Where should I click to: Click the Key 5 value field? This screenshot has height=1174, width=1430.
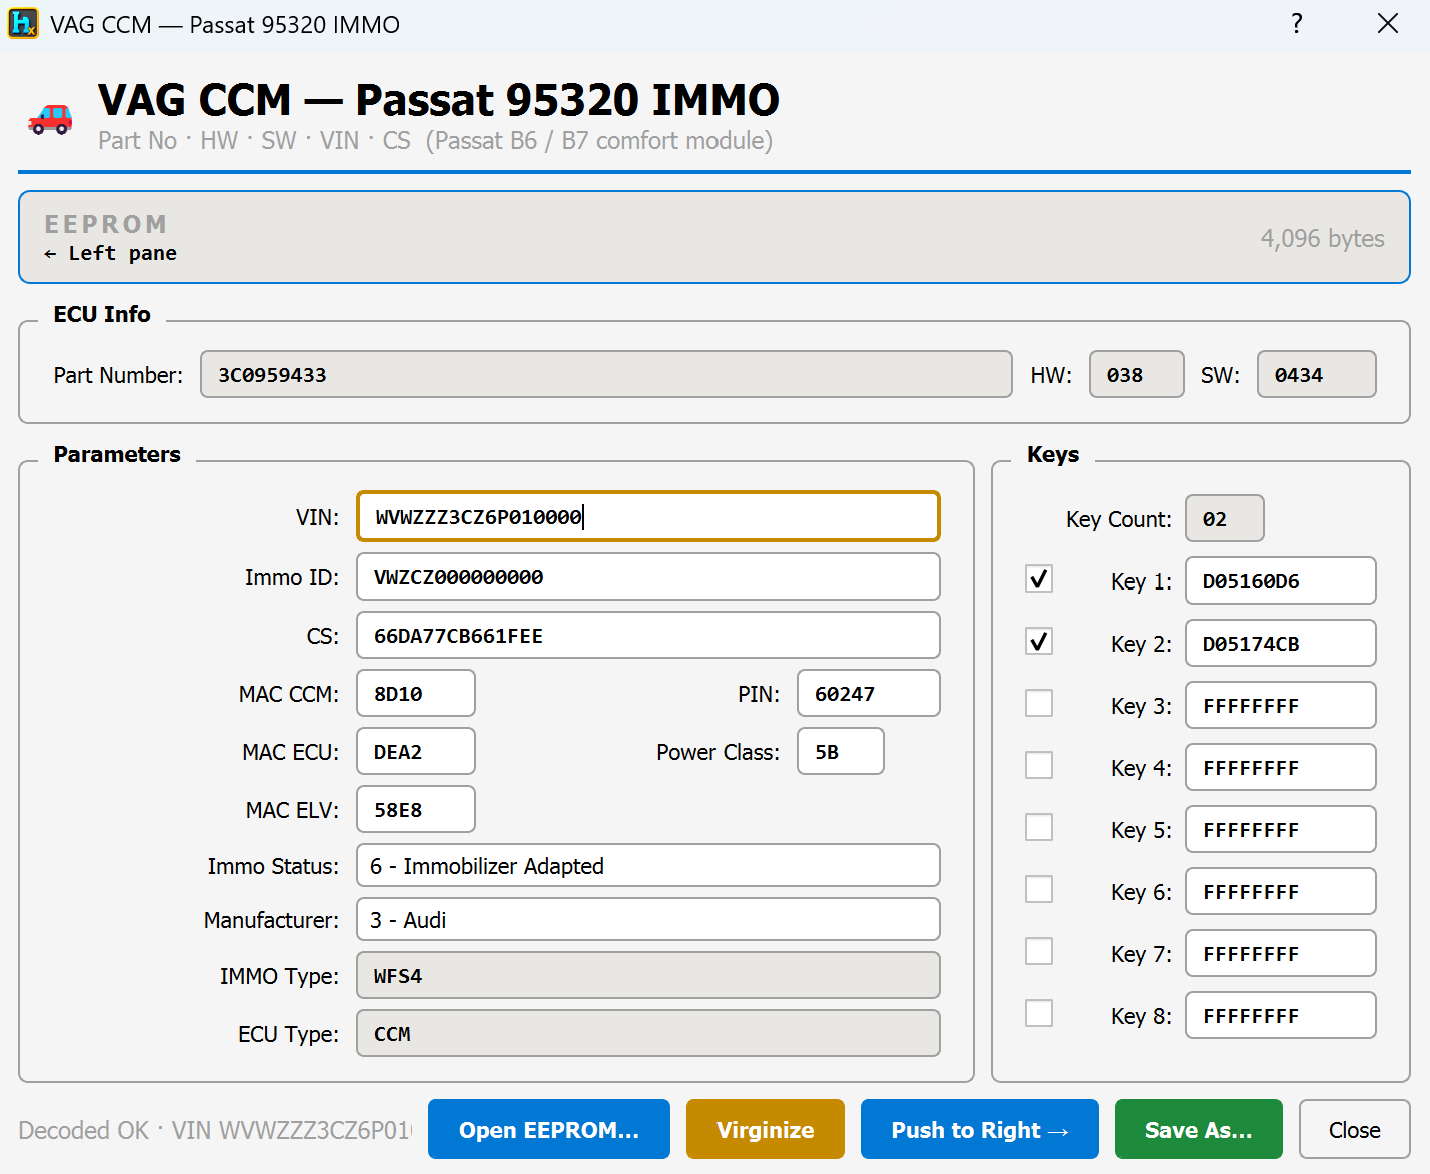(x=1281, y=829)
